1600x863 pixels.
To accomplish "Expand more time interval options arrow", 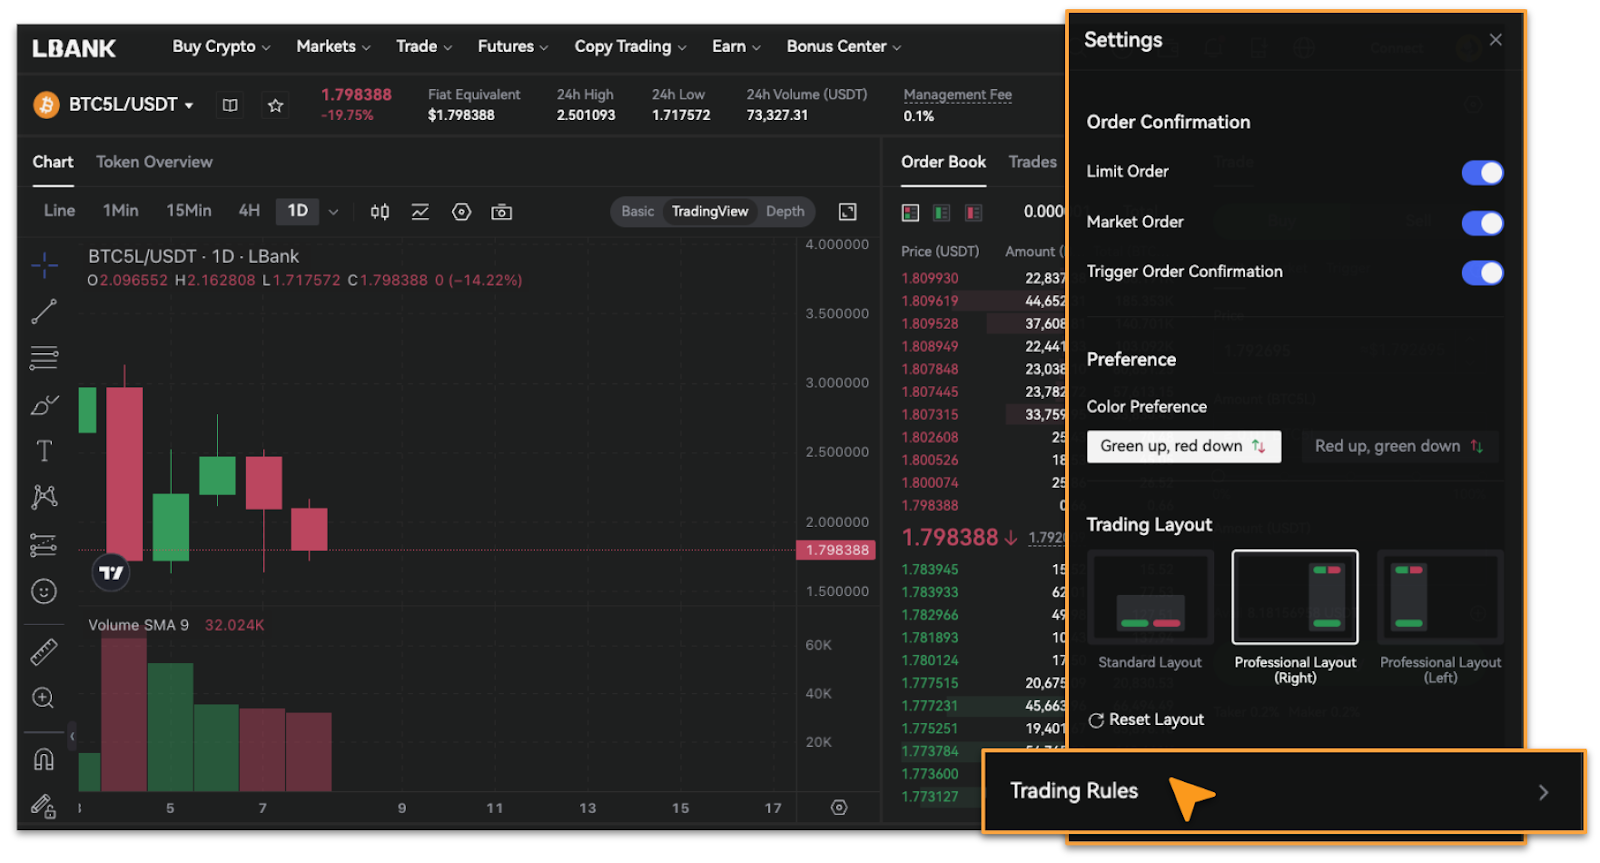I will [x=334, y=212].
